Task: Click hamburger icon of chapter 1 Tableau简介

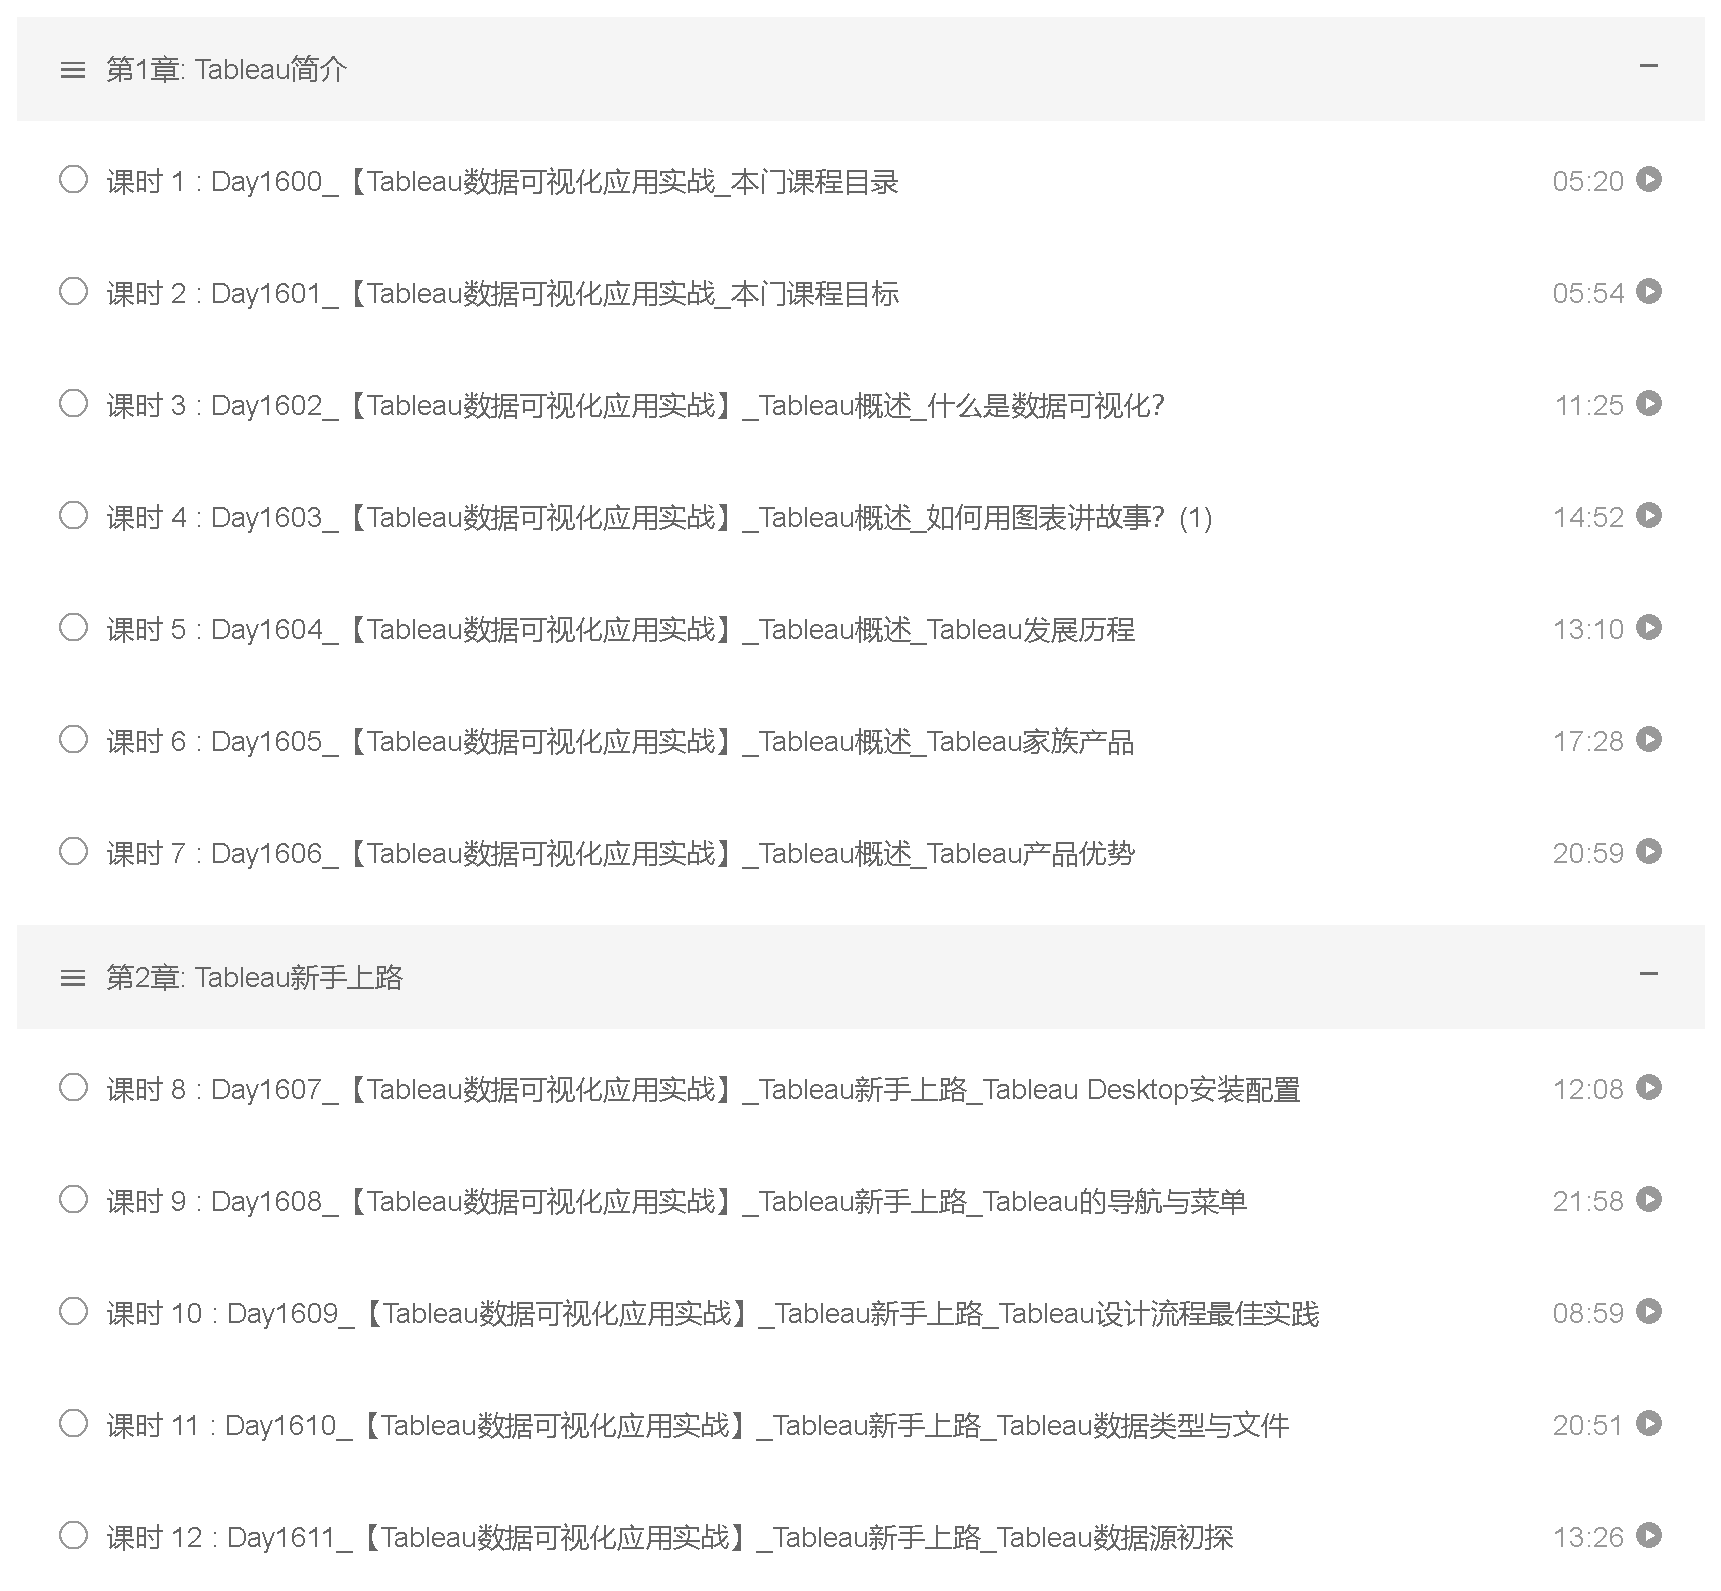Action: 73,70
